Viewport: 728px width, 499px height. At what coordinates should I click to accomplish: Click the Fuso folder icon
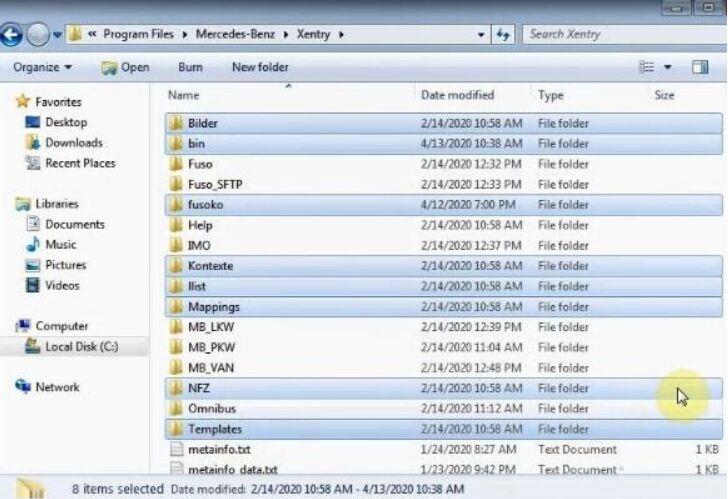(x=176, y=164)
